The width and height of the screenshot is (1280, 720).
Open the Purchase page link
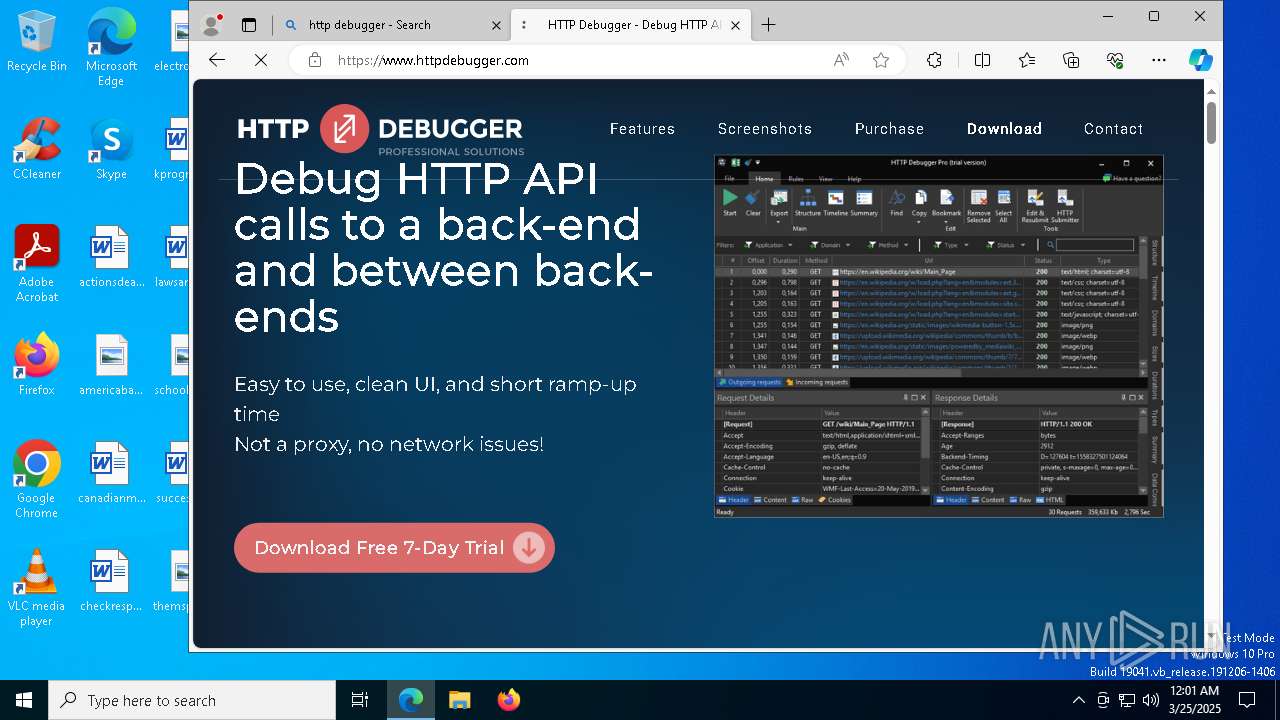pos(889,129)
